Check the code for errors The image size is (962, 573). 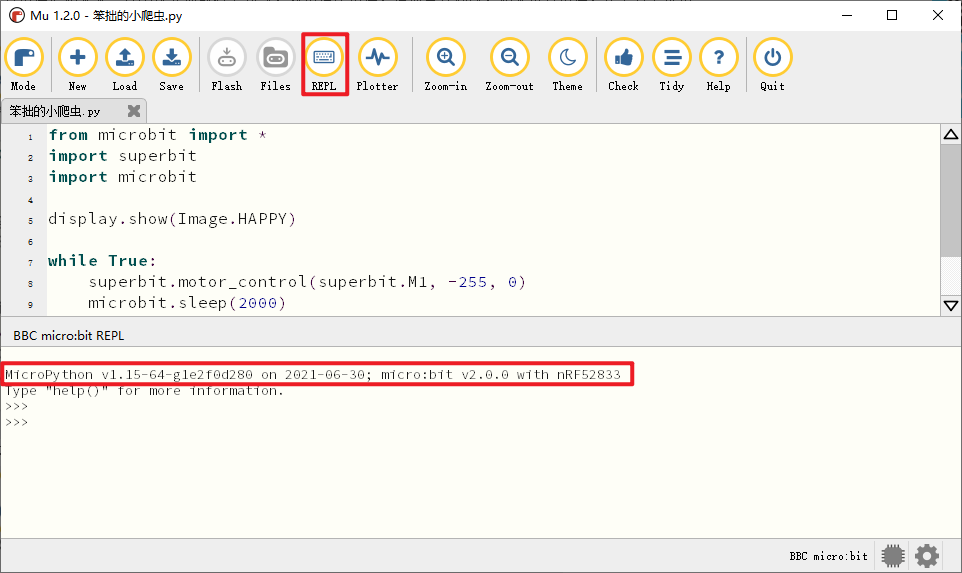tap(623, 65)
